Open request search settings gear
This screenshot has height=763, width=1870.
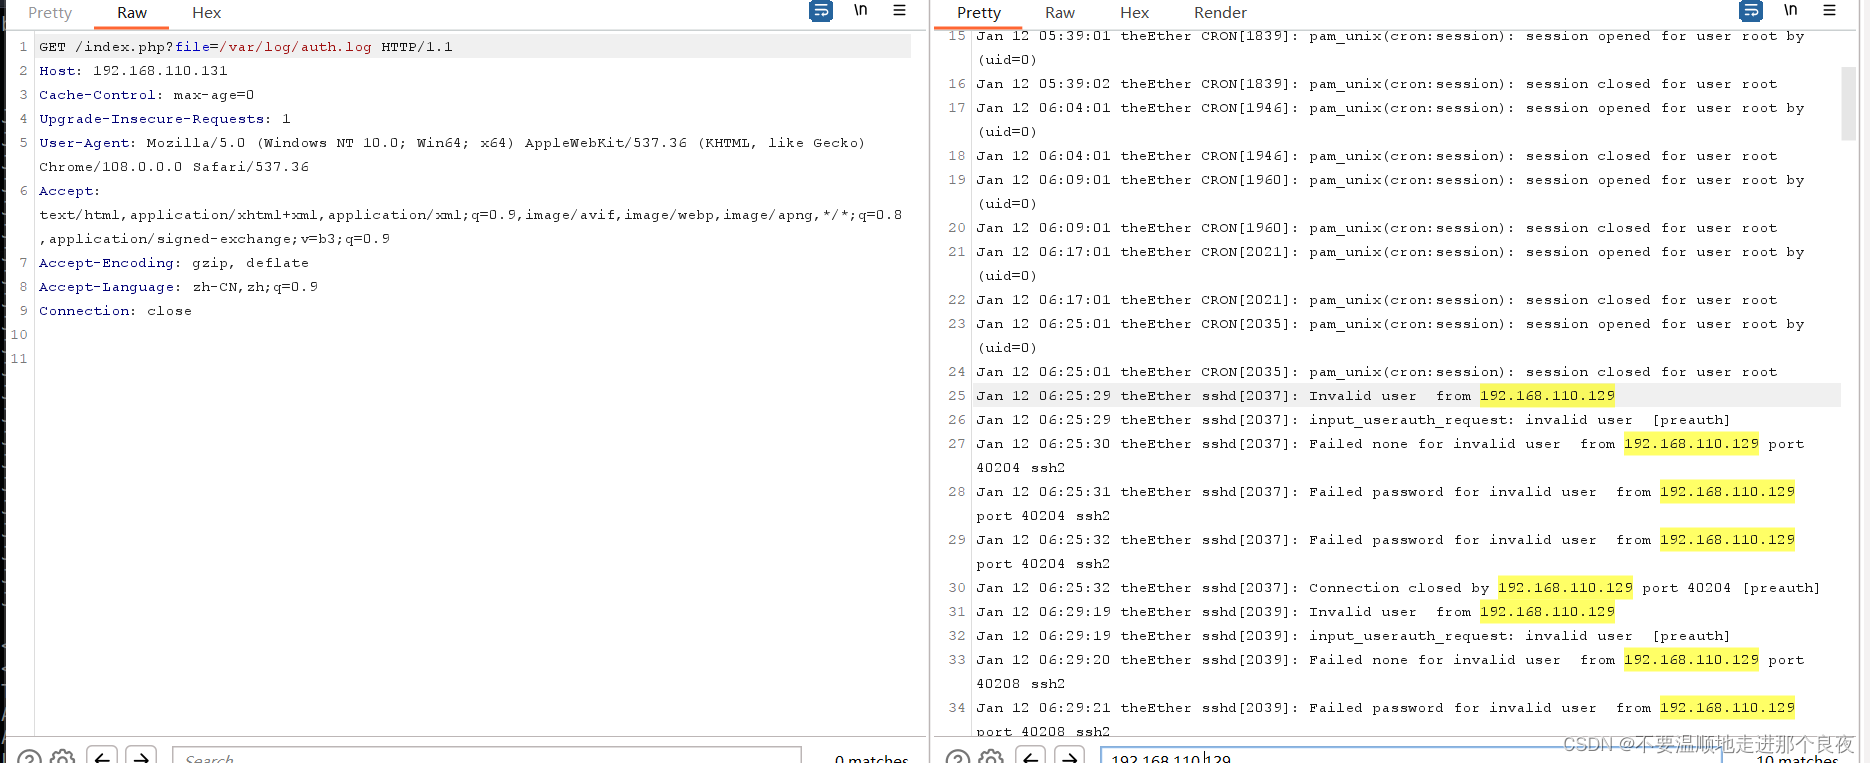(x=62, y=757)
